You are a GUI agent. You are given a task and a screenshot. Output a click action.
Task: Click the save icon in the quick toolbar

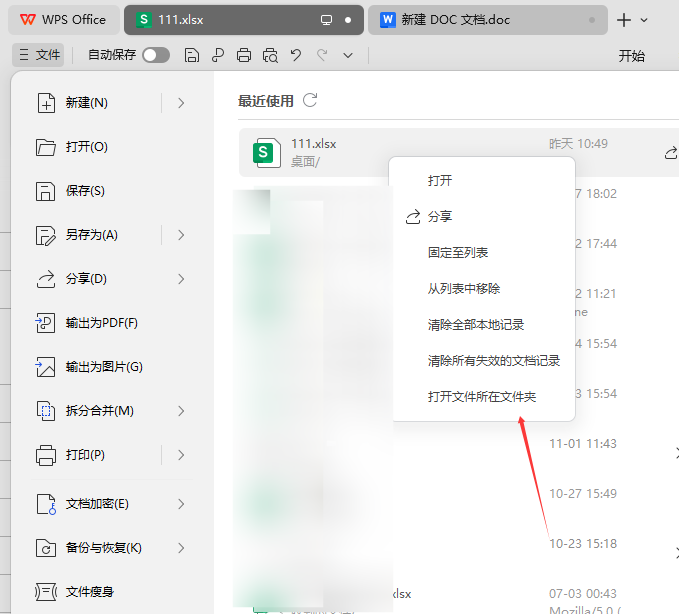(191, 55)
